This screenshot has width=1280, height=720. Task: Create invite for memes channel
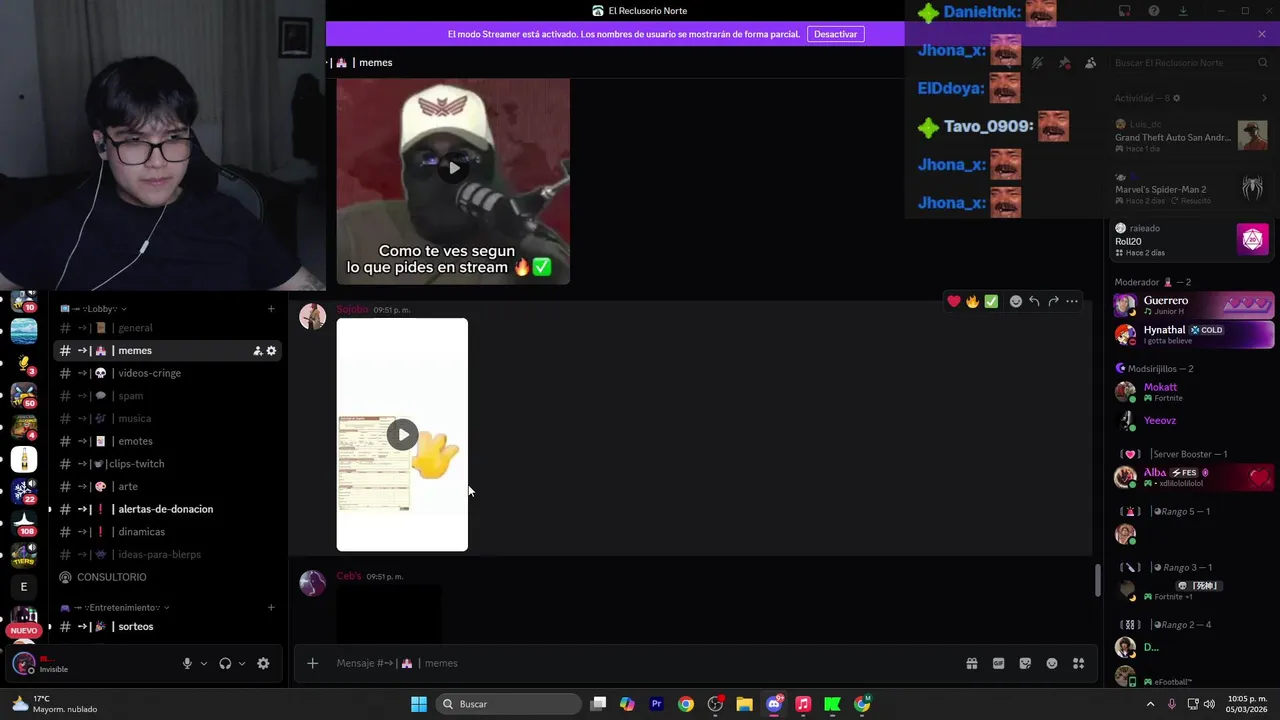pos(257,351)
